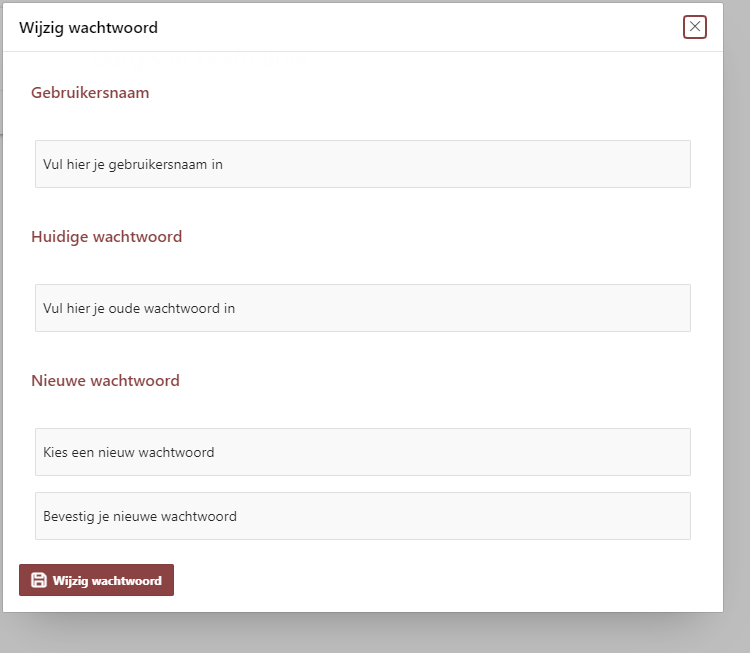Click placeholder text Vul hier je gebruikersnaam in
This screenshot has width=750, height=653.
click(x=133, y=165)
